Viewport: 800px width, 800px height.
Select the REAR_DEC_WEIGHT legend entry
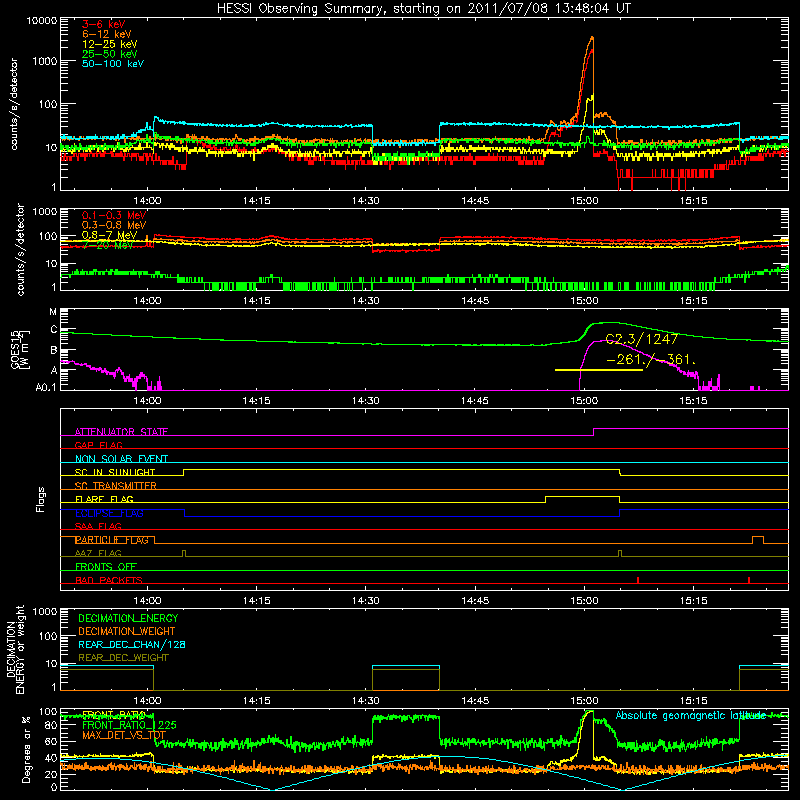tap(123, 658)
